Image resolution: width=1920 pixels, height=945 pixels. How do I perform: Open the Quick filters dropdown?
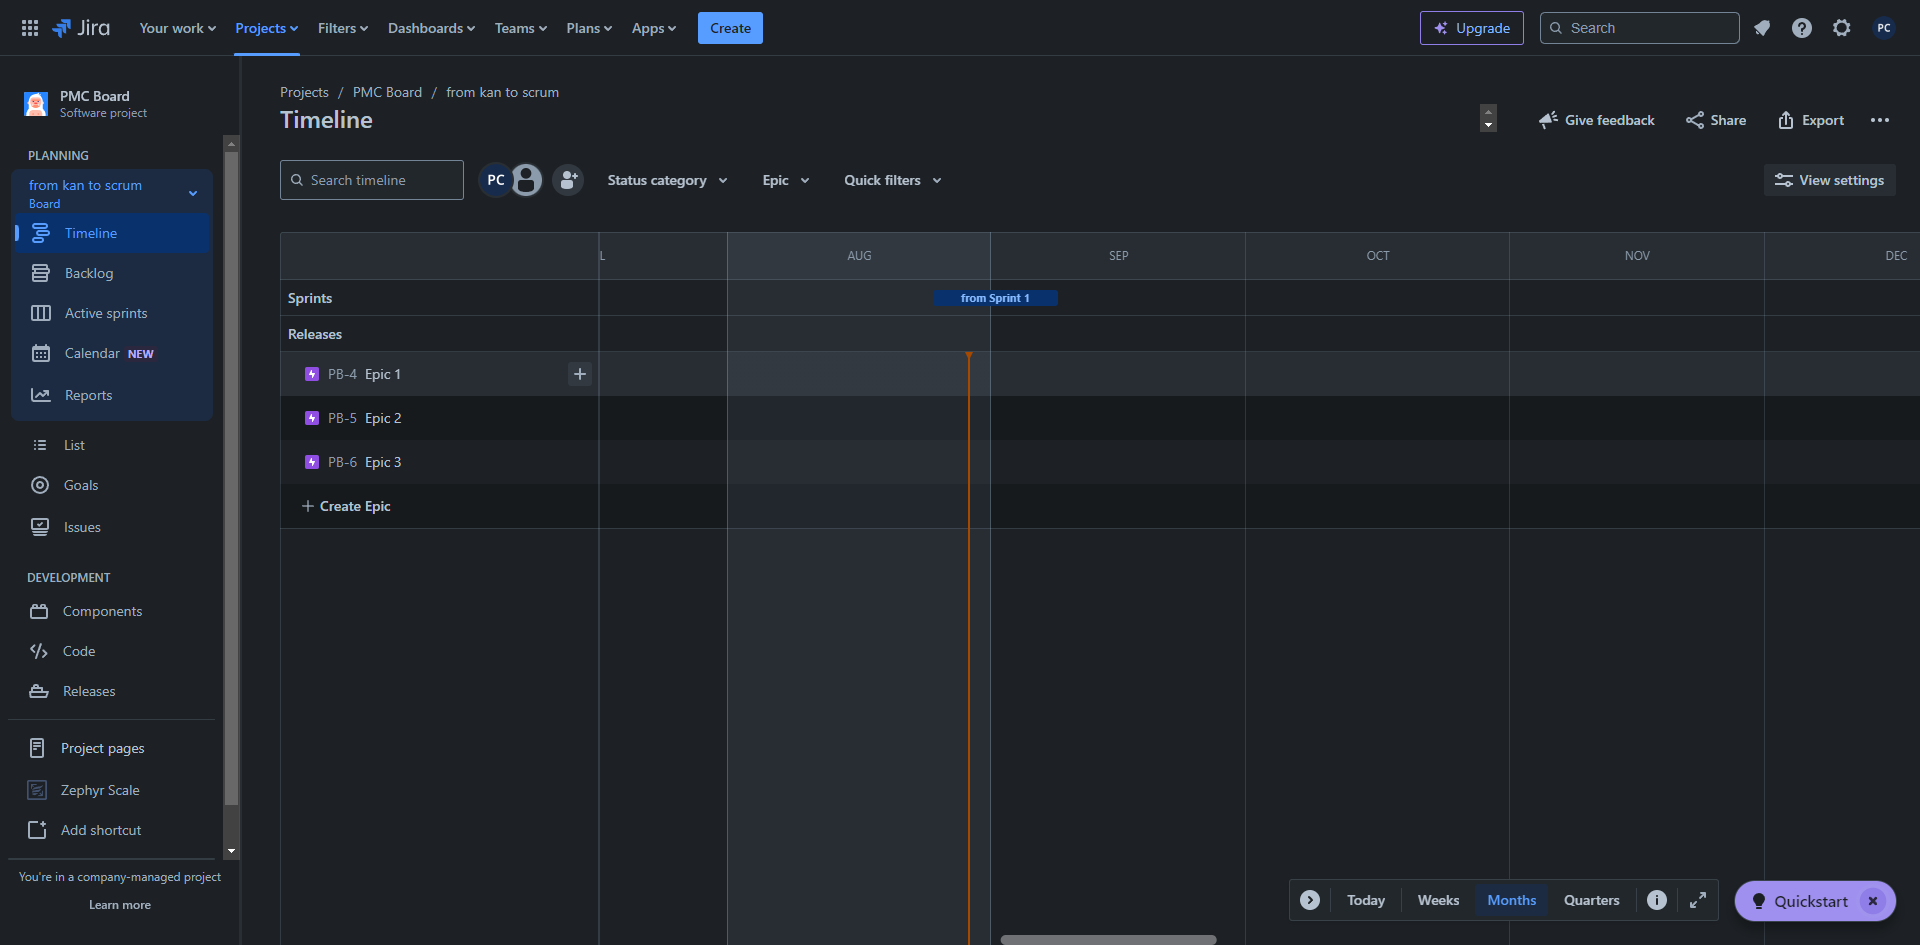(892, 180)
